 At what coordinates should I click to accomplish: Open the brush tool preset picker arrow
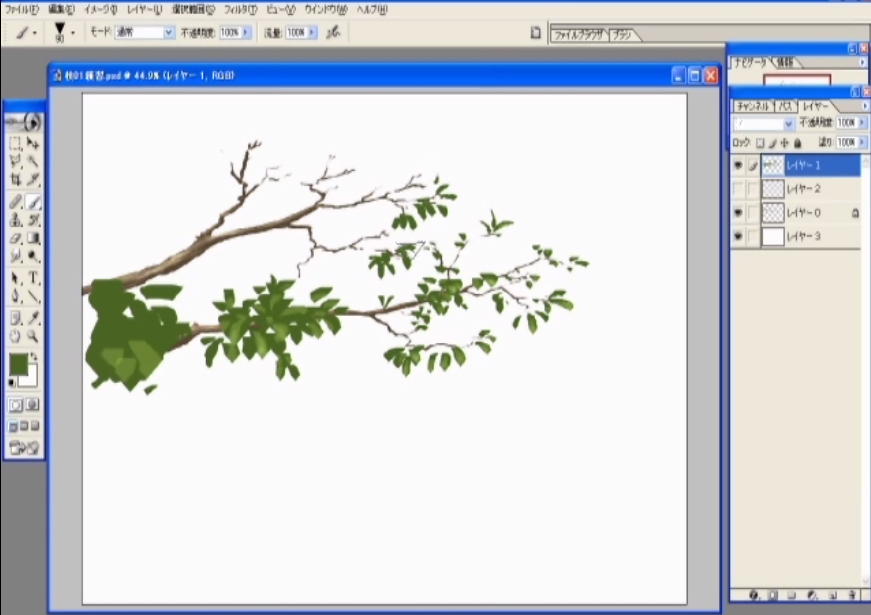click(35, 33)
